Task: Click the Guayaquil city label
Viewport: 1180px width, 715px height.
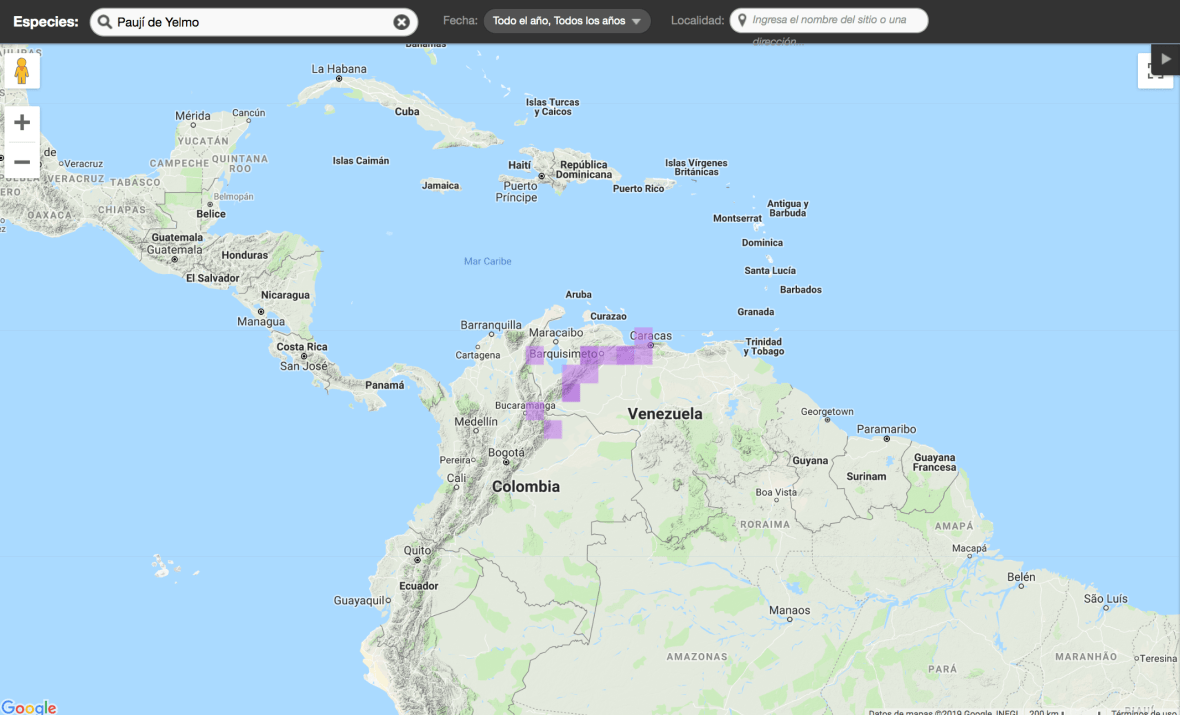Action: (359, 601)
